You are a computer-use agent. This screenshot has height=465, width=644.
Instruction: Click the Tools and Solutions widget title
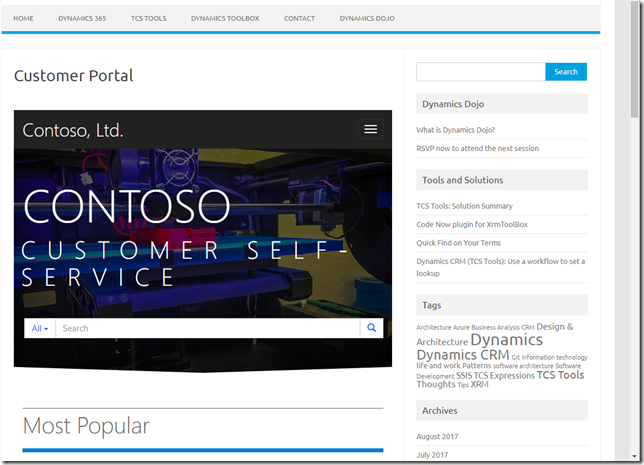[x=462, y=180]
